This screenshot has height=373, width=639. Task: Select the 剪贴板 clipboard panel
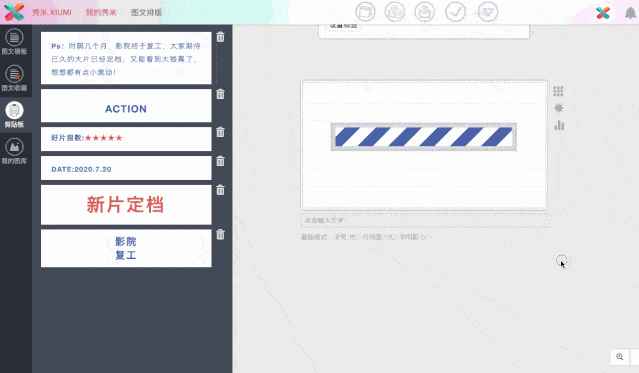[x=14, y=115]
